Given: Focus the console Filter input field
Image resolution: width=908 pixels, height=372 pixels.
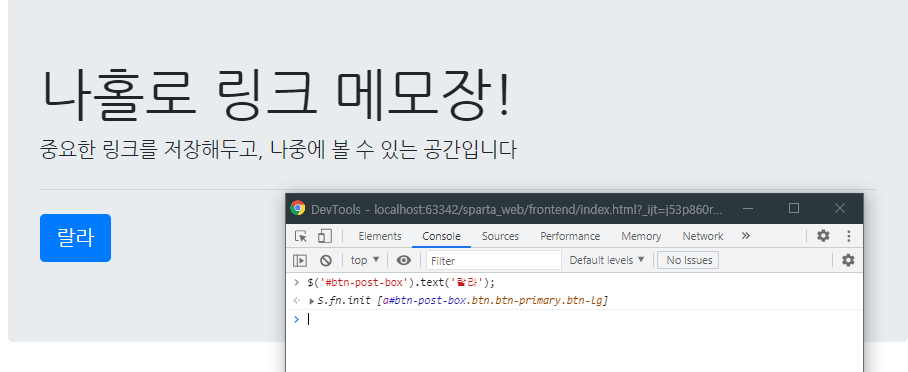Looking at the screenshot, I should (x=494, y=260).
